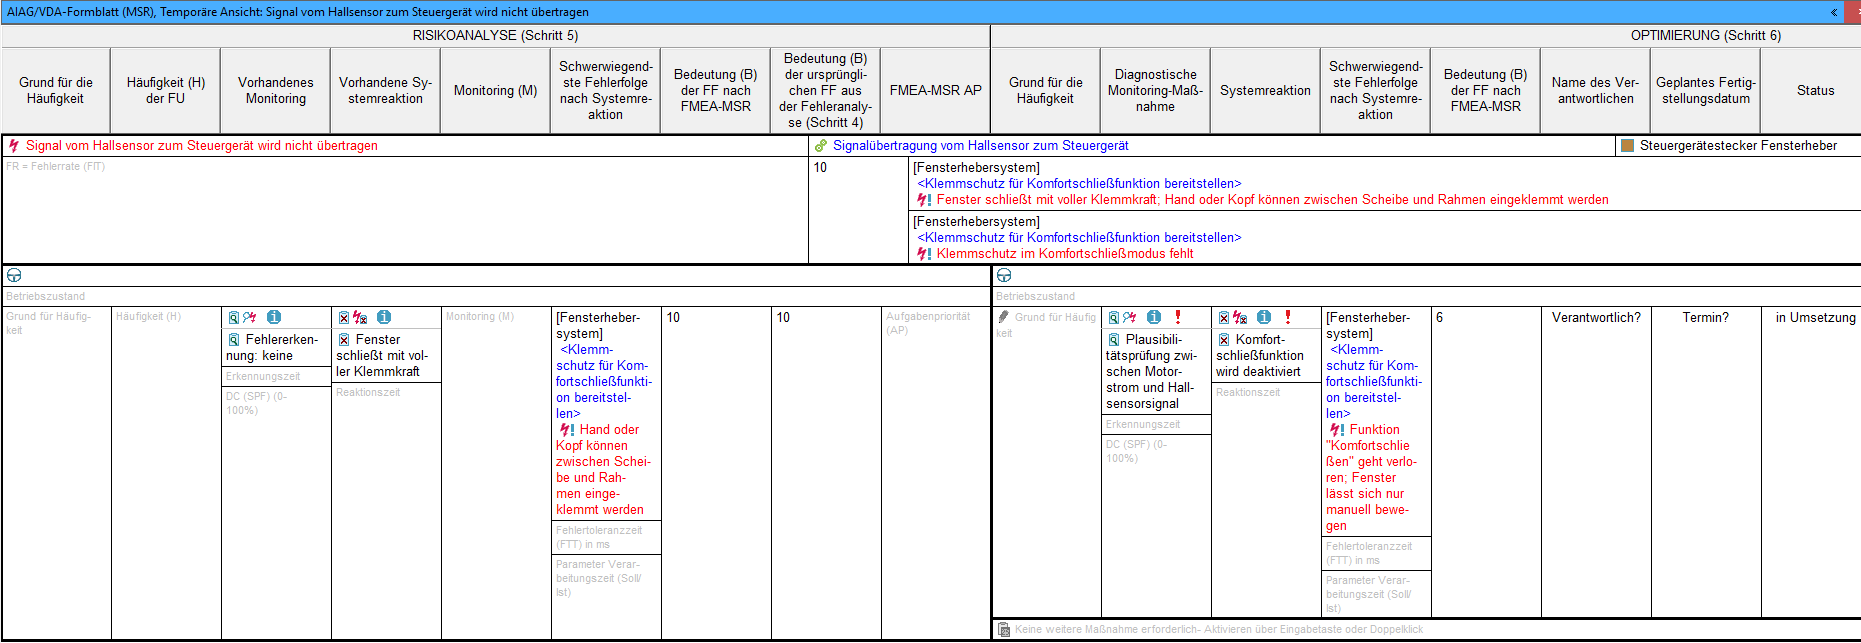Click red exclamation mark in optimization system reaction cell
The height and width of the screenshot is (643, 1861).
coord(1288,317)
